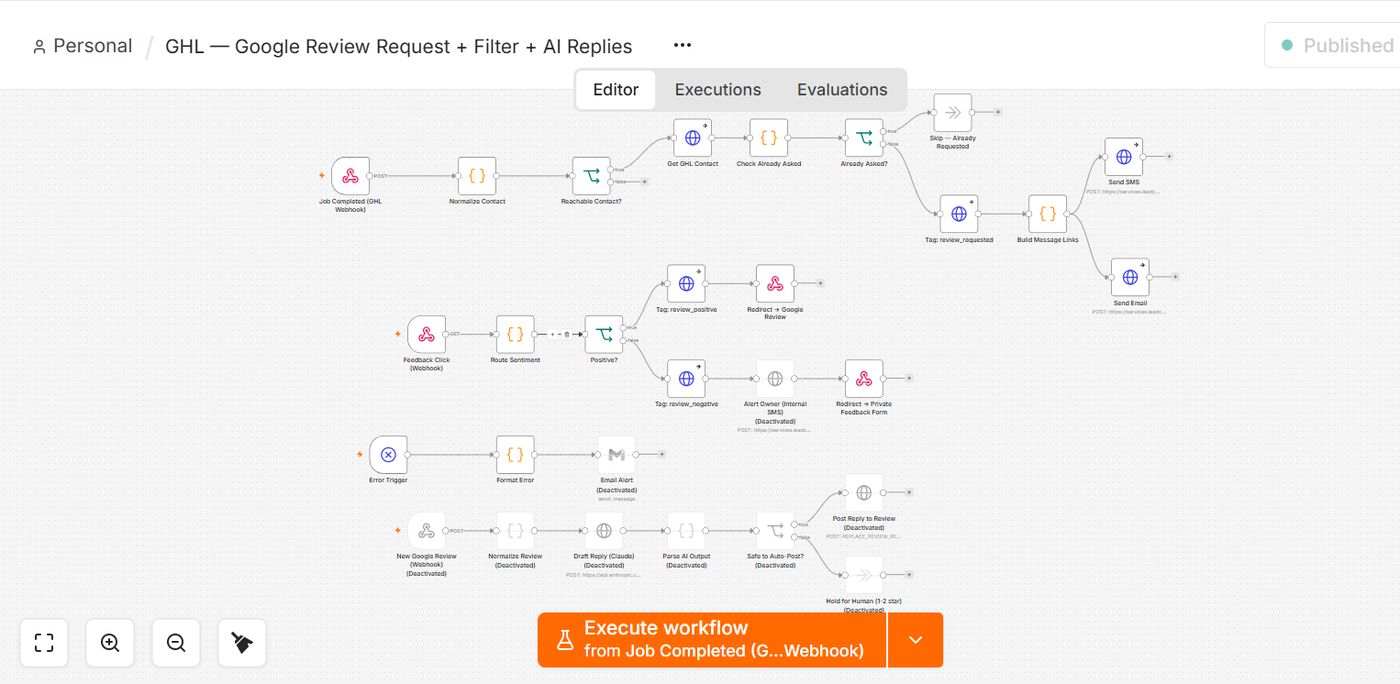Screen dimensions: 1400x684
Task: Select the Redirect → Private Feedback Form node
Action: [x=863, y=379]
